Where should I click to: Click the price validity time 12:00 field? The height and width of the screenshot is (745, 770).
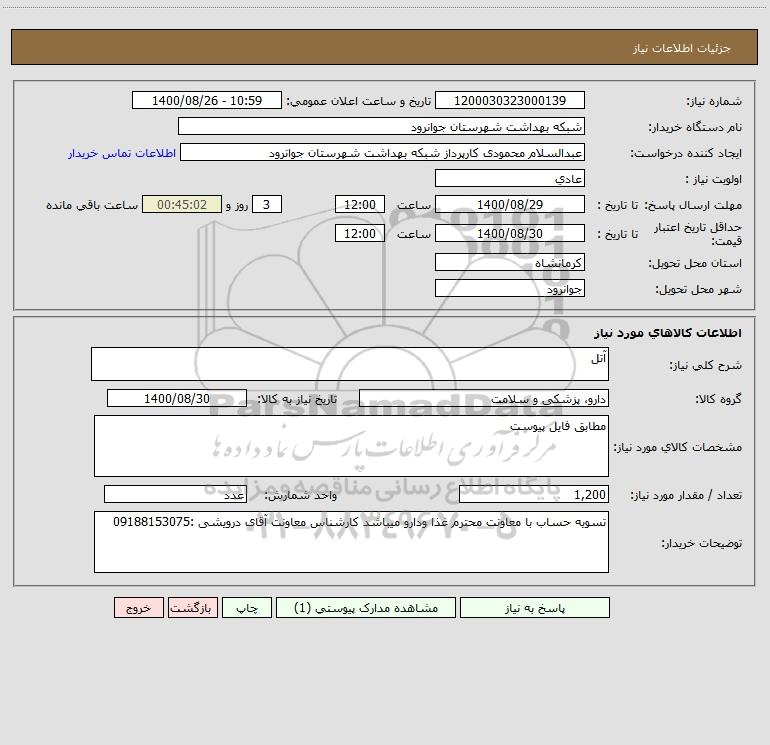pyautogui.click(x=359, y=233)
